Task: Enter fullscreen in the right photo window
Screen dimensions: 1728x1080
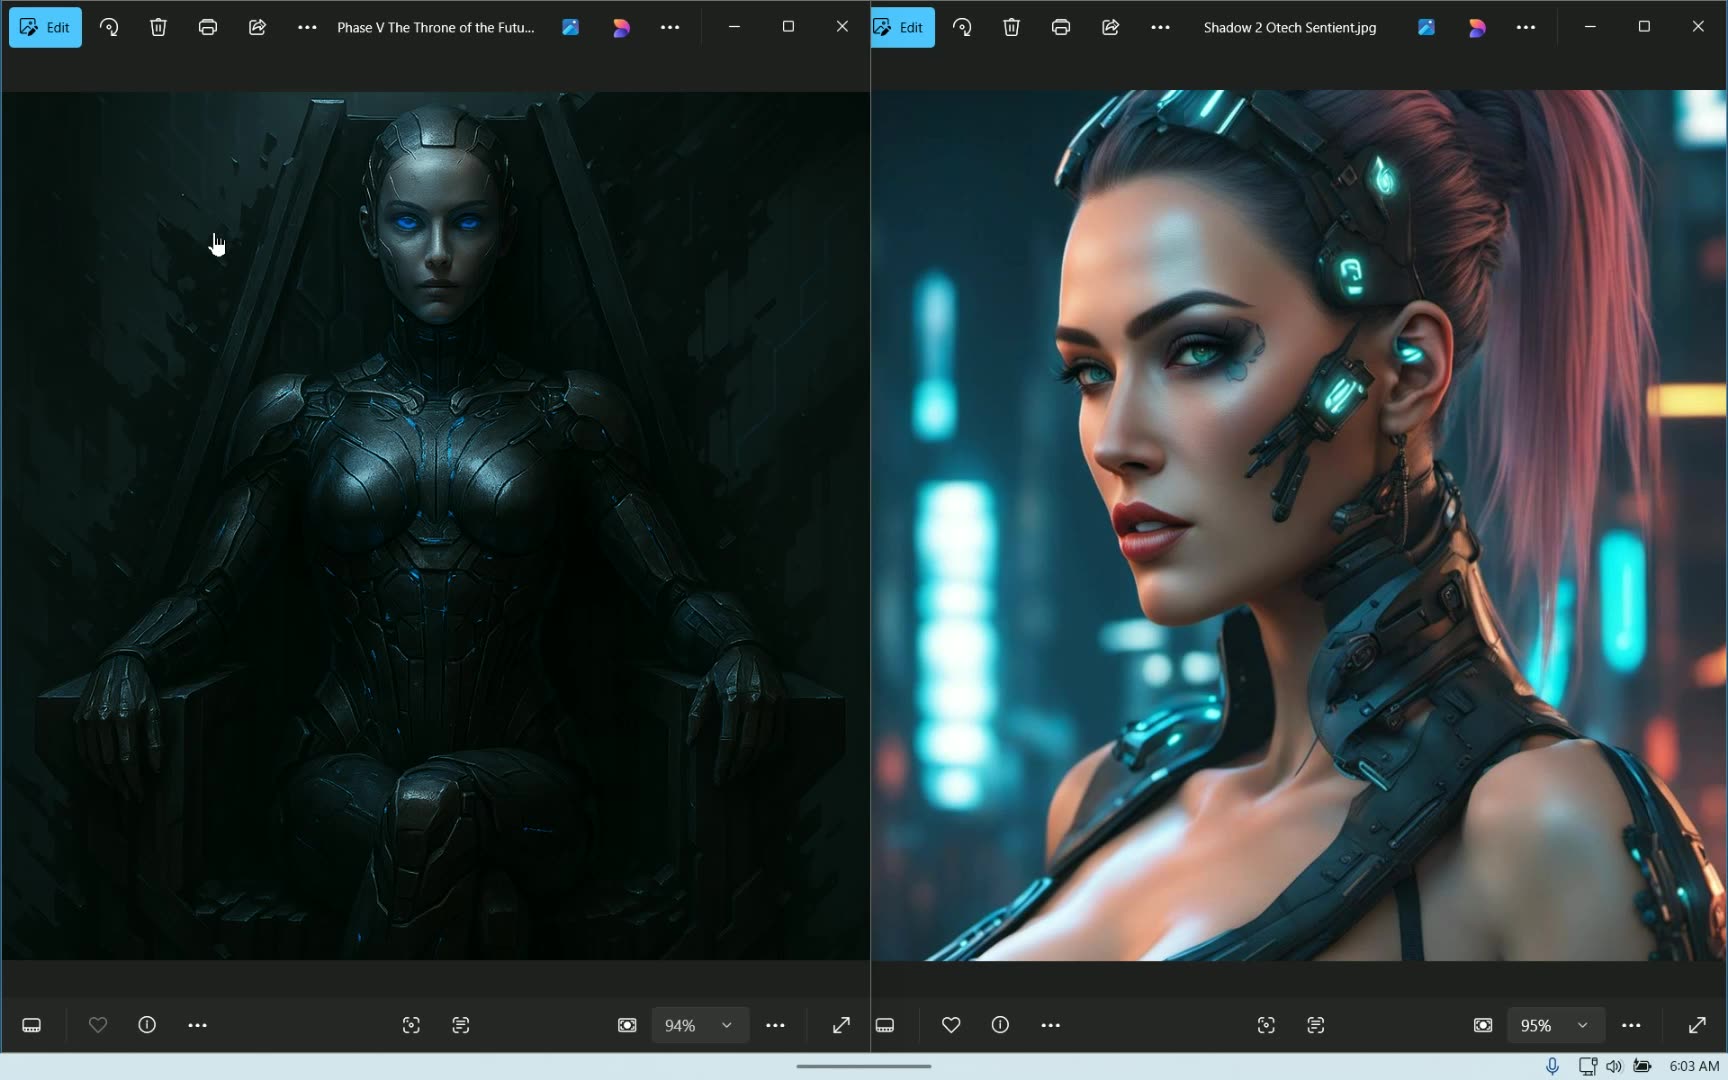Action: click(x=1697, y=1025)
